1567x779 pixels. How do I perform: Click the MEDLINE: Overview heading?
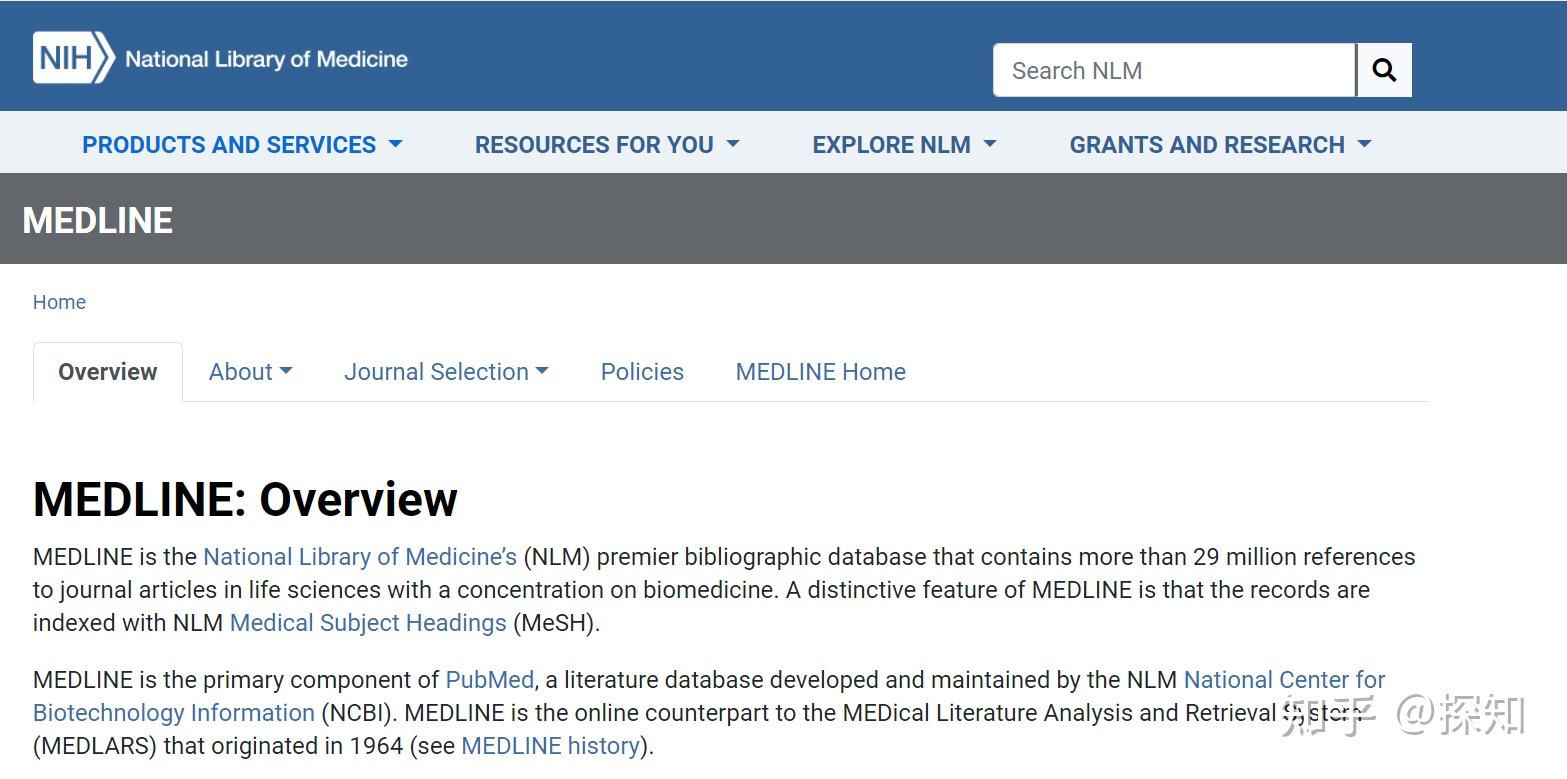(x=244, y=498)
